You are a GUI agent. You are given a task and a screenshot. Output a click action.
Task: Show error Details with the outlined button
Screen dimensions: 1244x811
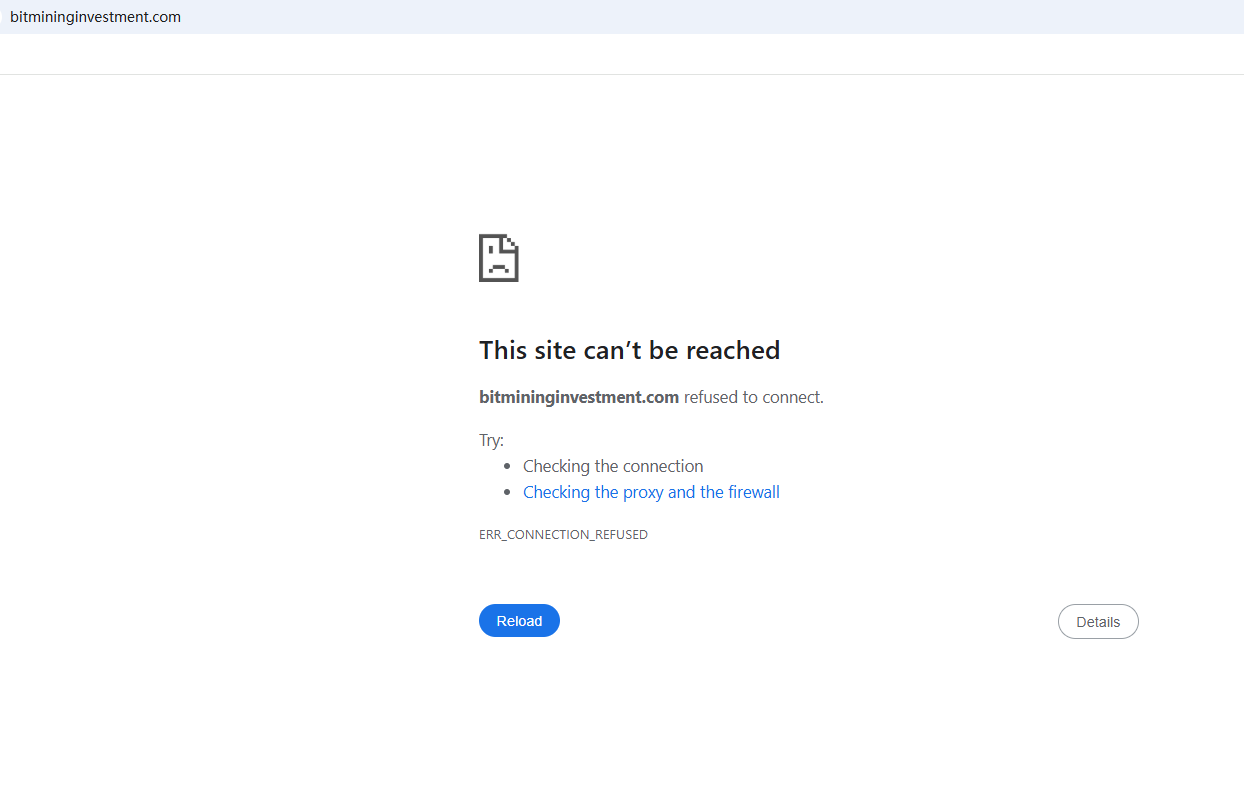click(x=1098, y=621)
